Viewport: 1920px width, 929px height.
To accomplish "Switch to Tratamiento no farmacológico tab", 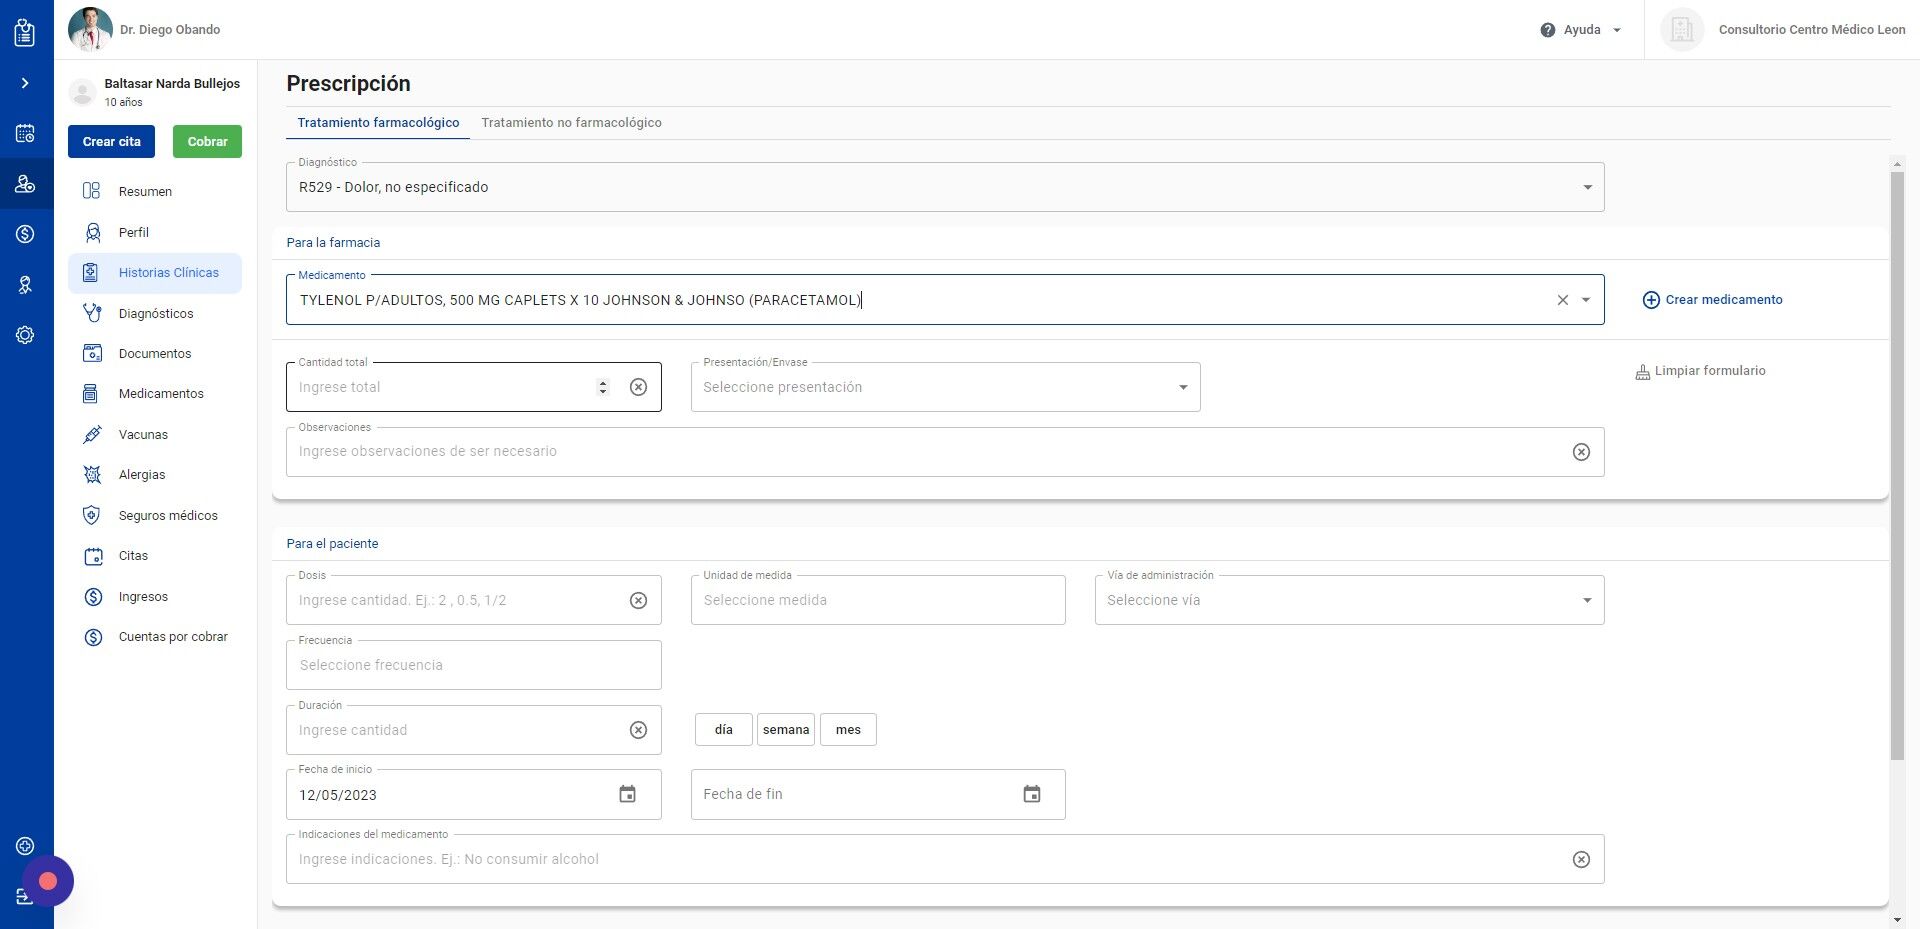I will [x=571, y=123].
